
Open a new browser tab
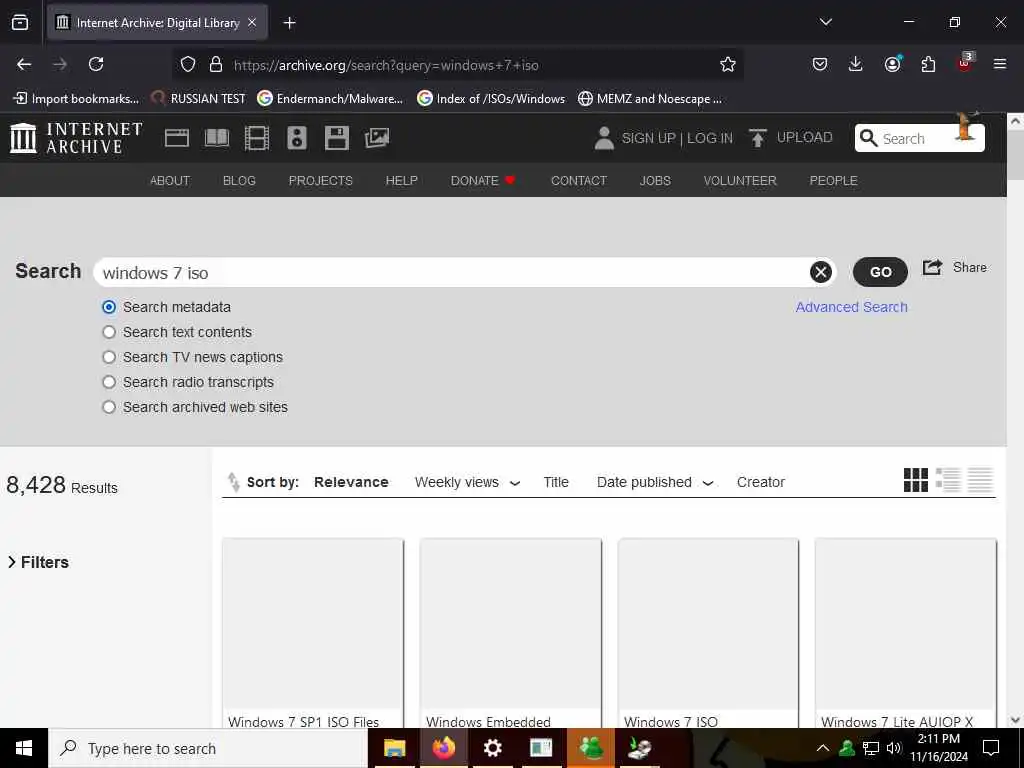pos(289,23)
